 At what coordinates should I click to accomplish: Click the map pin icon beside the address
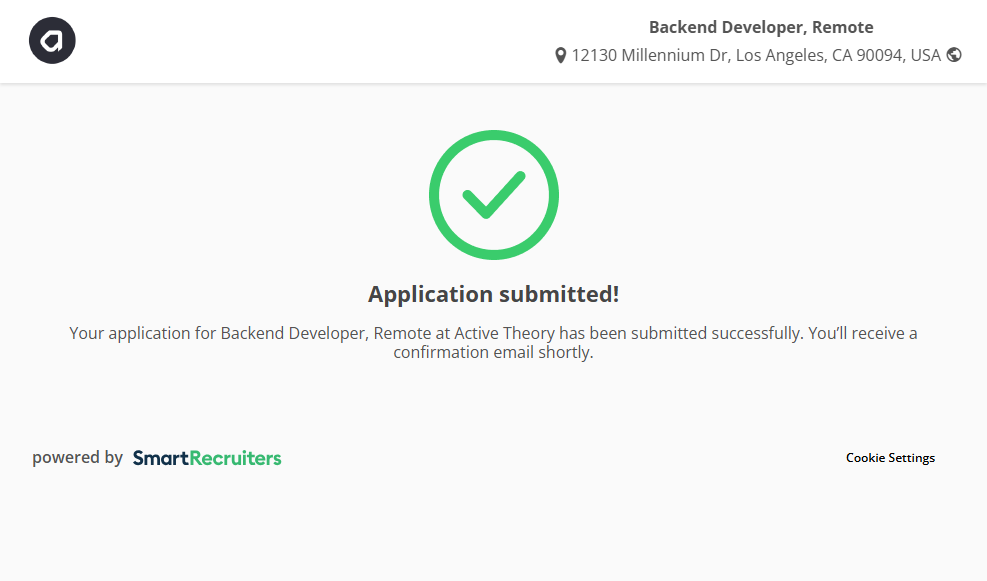tap(560, 56)
